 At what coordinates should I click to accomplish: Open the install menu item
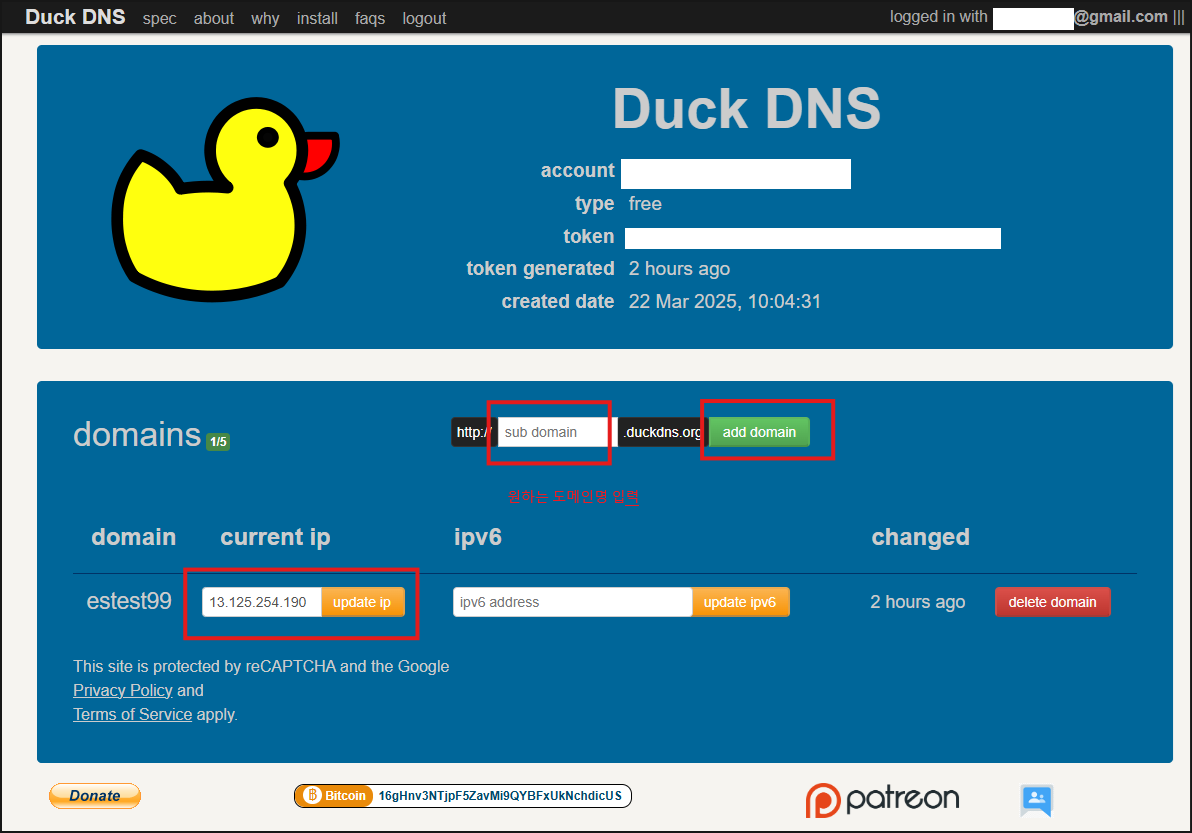tap(317, 18)
